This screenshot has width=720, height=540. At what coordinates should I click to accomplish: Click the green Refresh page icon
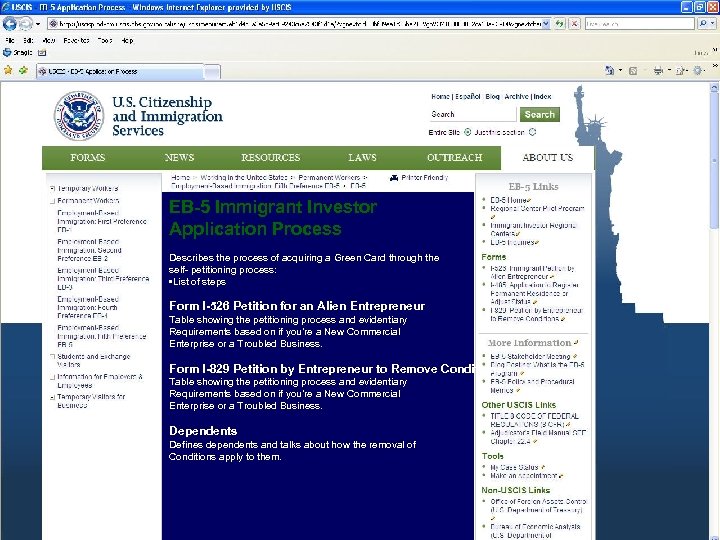pos(560,23)
